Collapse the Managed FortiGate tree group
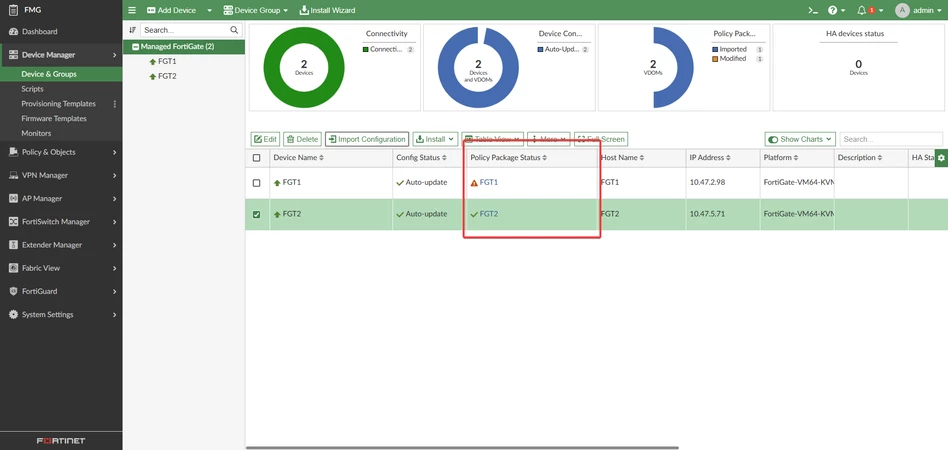This screenshot has width=948, height=450. (x=136, y=47)
